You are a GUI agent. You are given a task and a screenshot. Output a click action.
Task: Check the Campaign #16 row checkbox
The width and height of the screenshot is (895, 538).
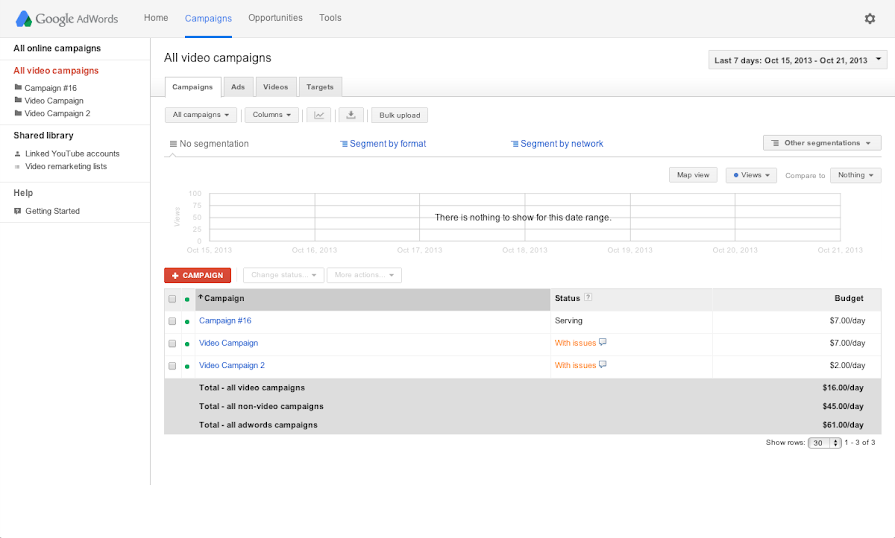(x=172, y=321)
